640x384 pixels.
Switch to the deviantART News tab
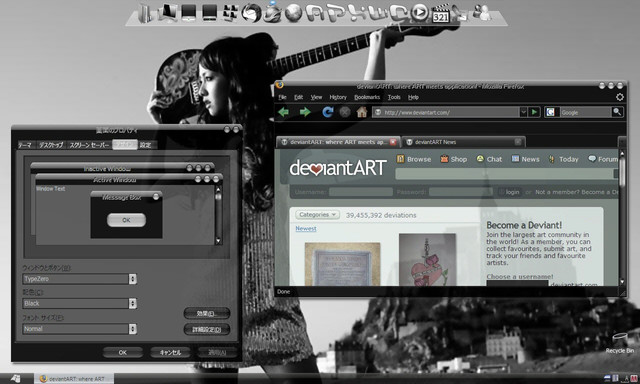click(x=463, y=142)
